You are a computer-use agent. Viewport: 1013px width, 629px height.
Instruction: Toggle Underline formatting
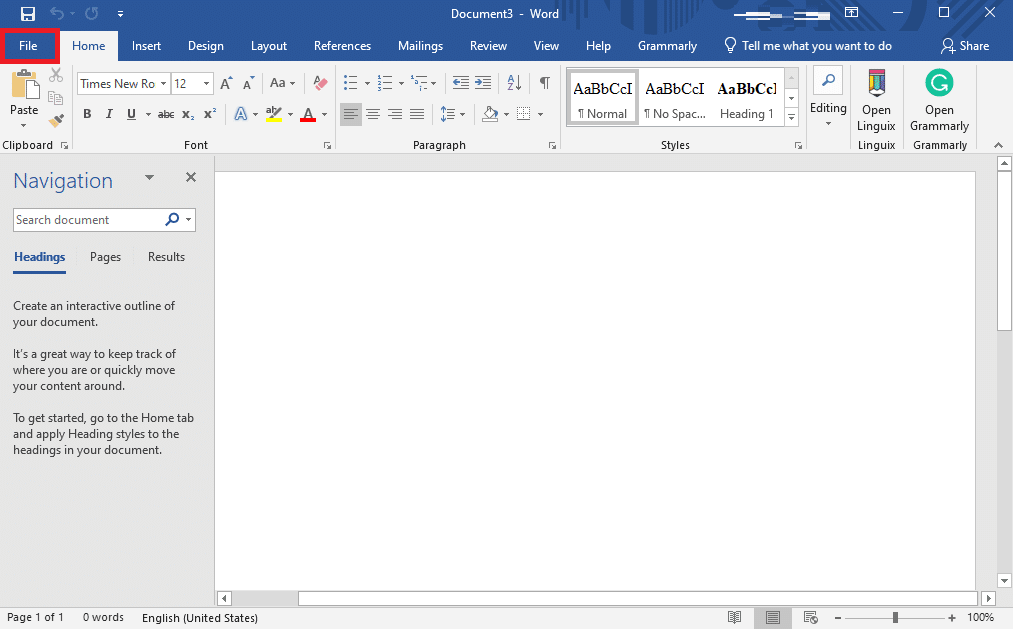pyautogui.click(x=131, y=114)
